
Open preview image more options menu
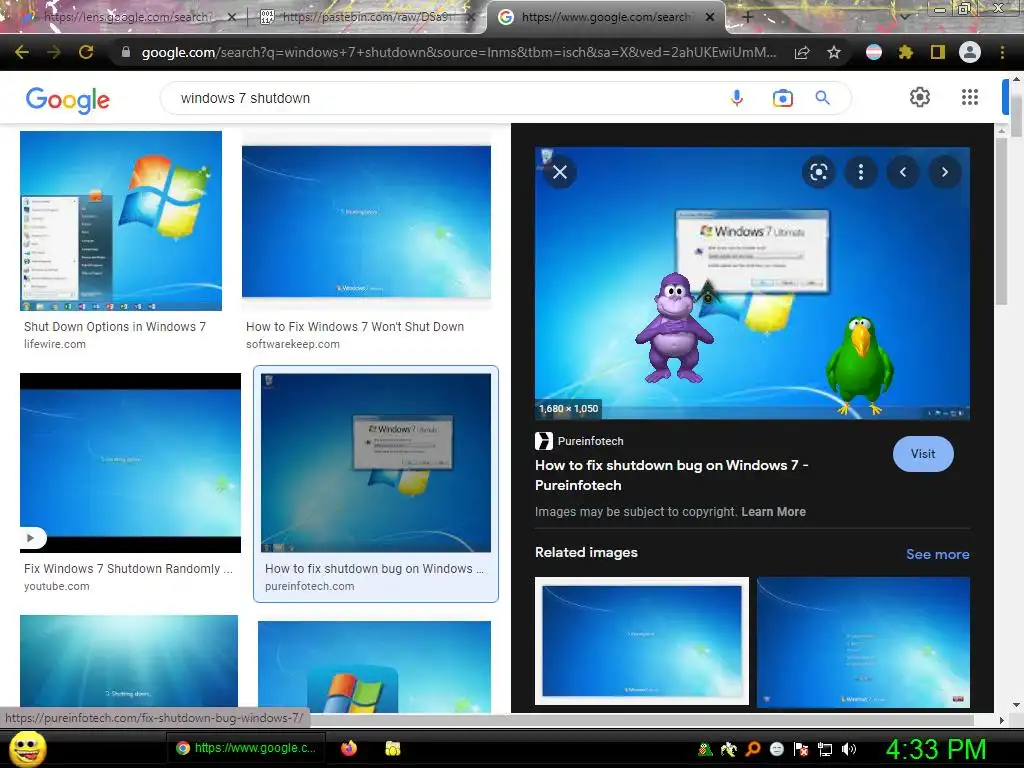click(861, 172)
